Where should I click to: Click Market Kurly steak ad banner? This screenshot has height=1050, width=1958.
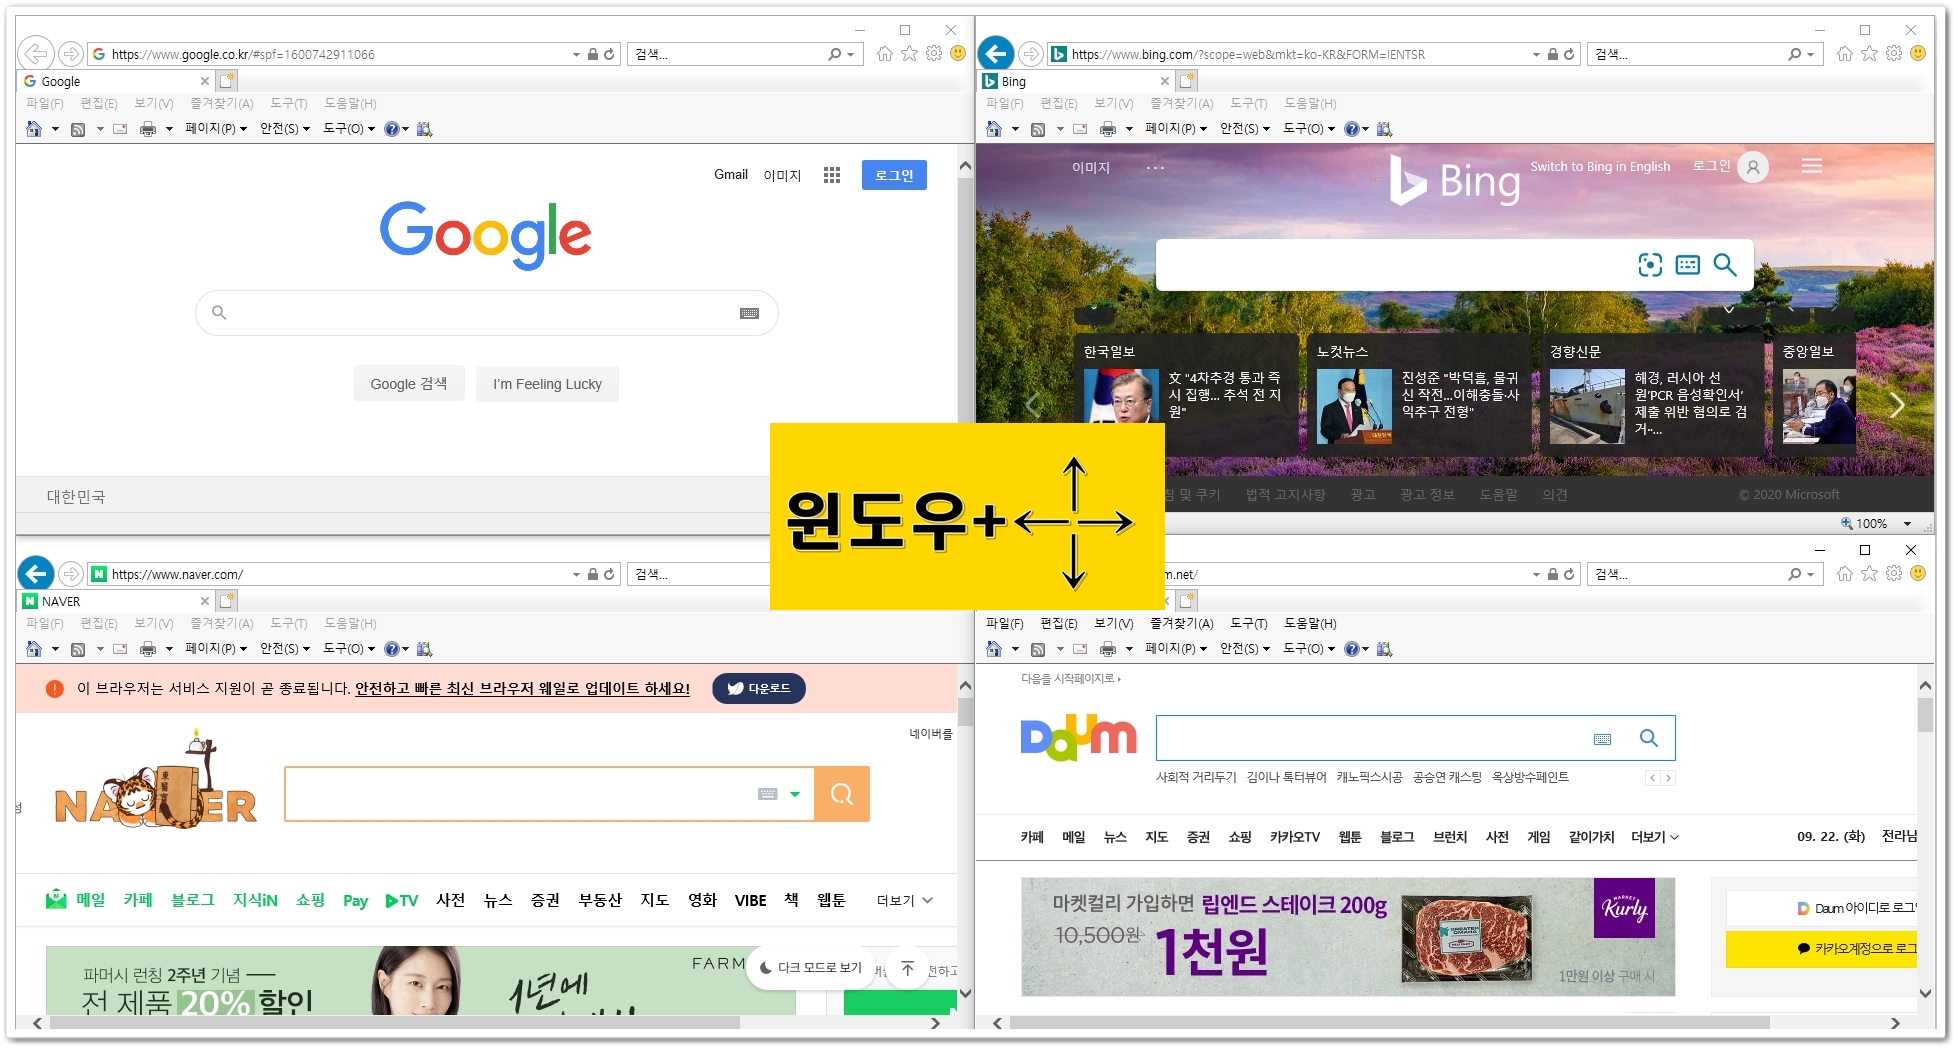tap(1348, 937)
